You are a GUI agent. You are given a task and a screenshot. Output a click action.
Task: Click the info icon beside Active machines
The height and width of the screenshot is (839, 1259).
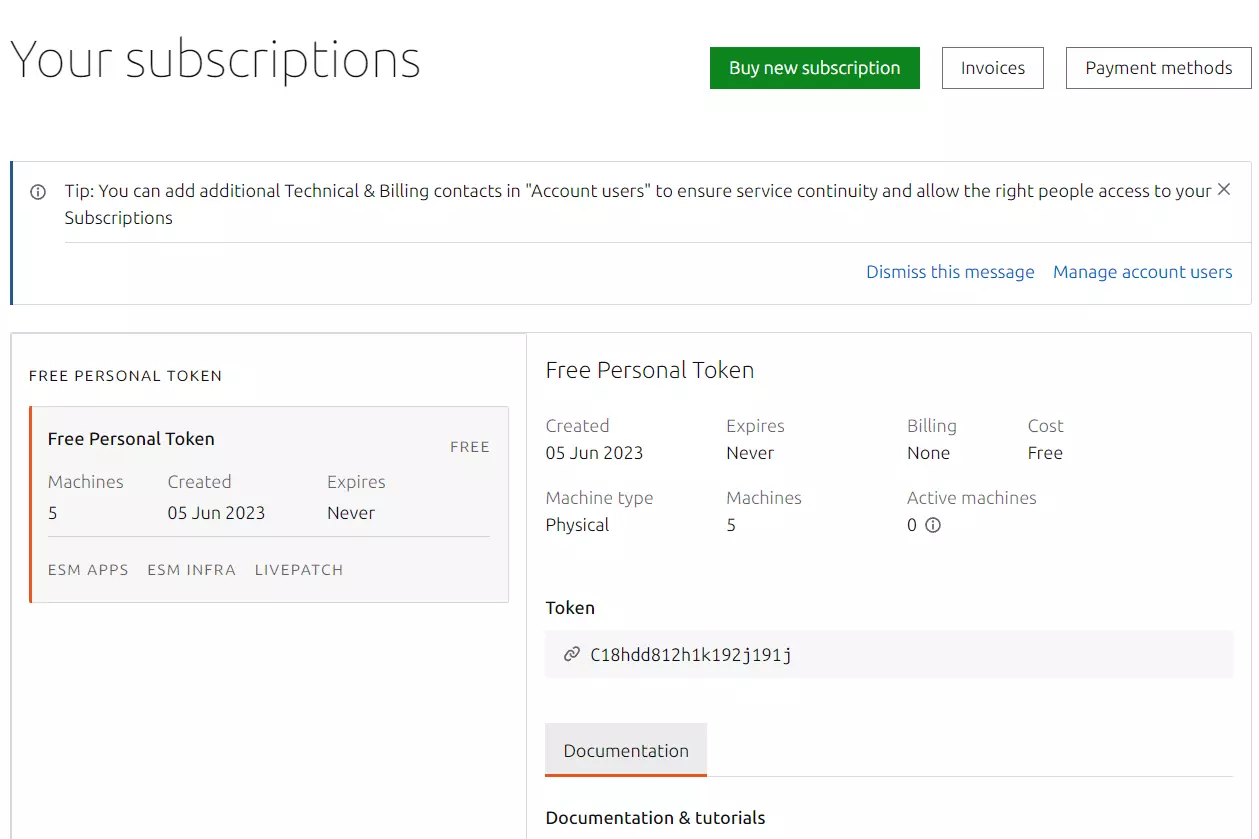933,525
